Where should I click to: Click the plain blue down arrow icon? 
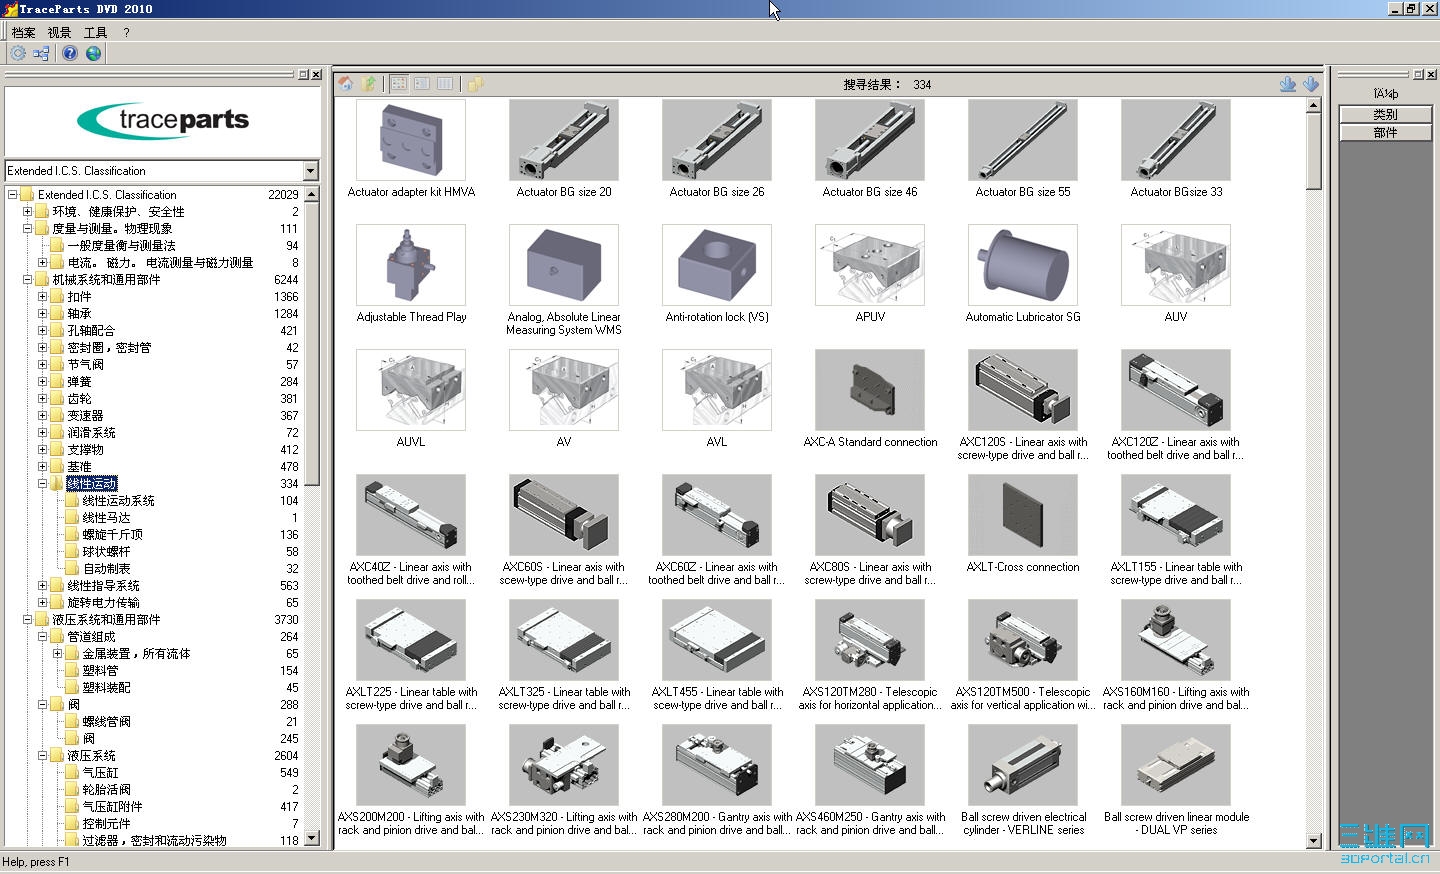(x=1311, y=84)
